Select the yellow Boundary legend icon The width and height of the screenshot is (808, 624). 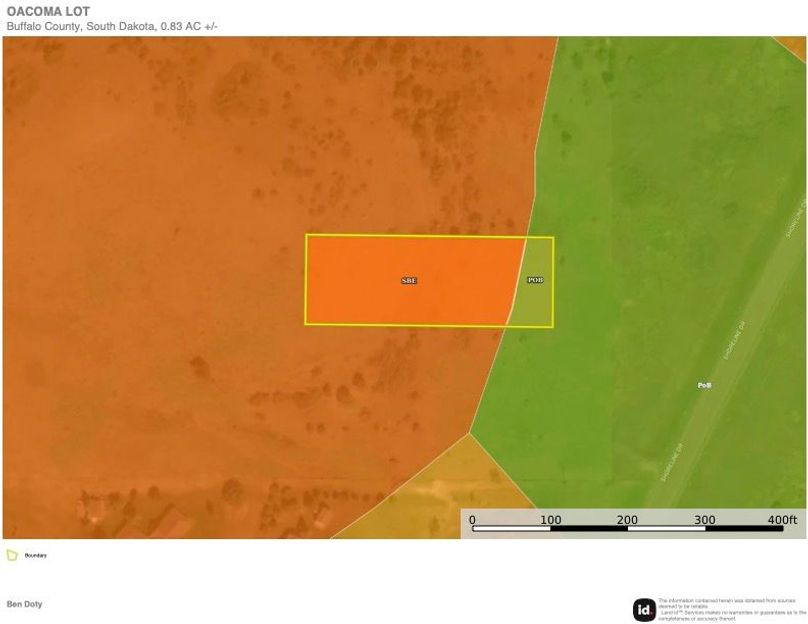(x=14, y=554)
